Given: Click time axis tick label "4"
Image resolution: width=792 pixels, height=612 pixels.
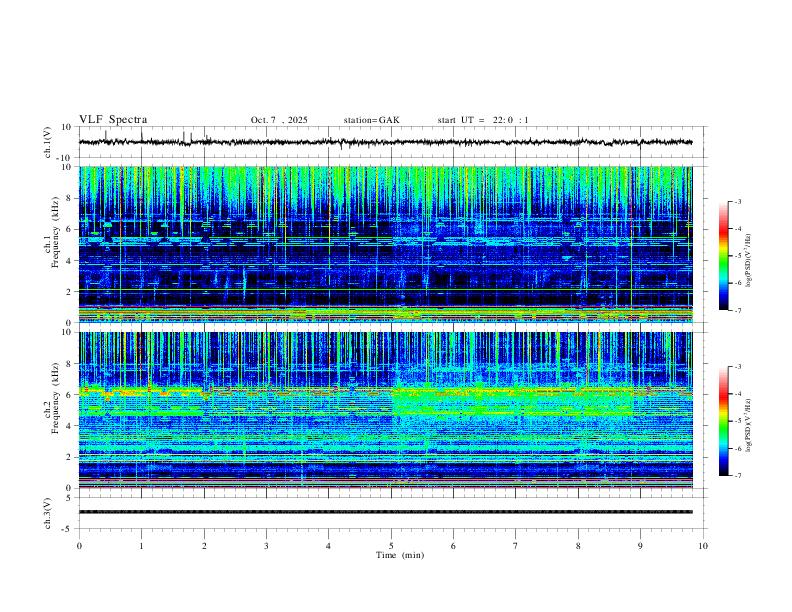Looking at the screenshot, I should click(329, 546).
